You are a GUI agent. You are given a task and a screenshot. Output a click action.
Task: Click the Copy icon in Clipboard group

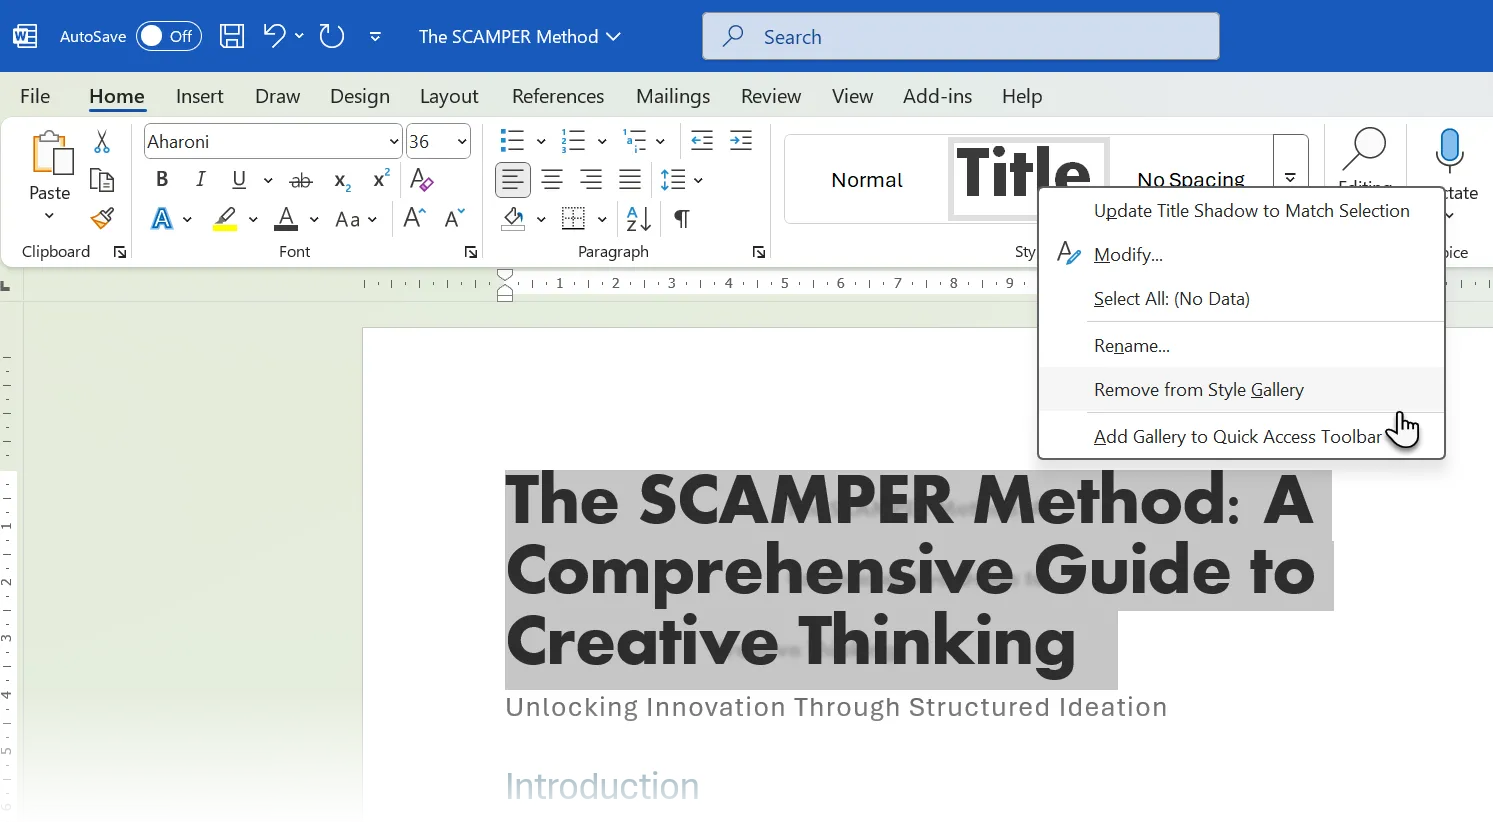pyautogui.click(x=102, y=180)
